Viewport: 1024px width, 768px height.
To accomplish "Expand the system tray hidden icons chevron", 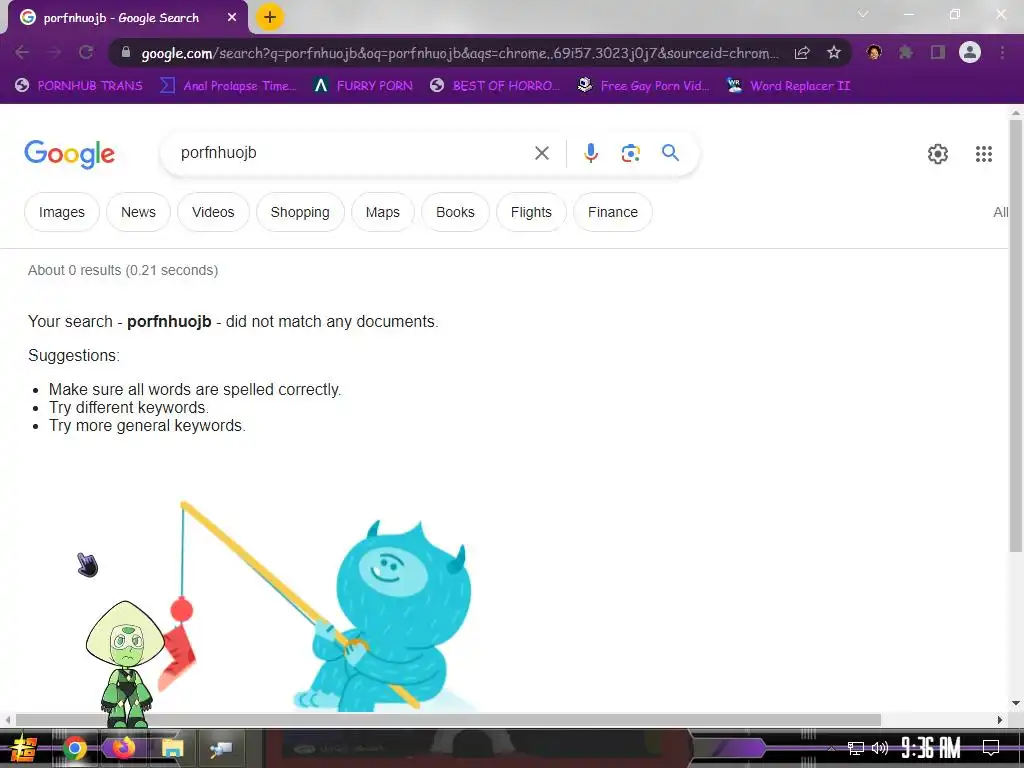I will tap(830, 748).
